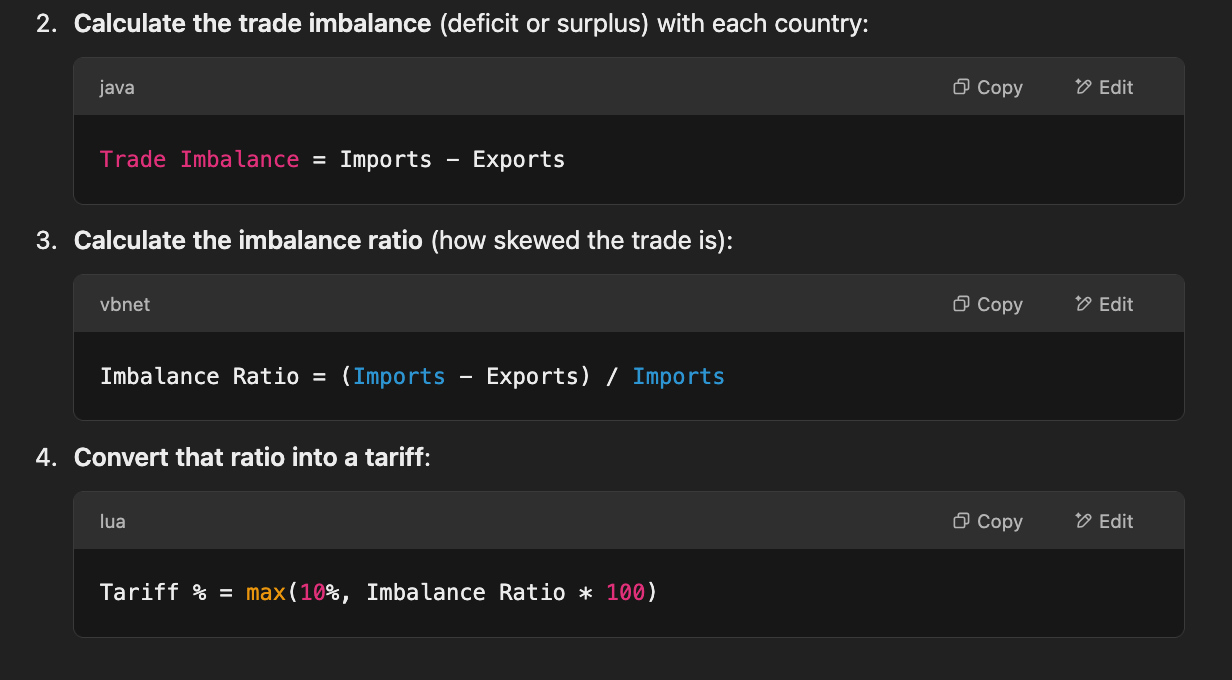Click the '10%' value in tariff formula
The width and height of the screenshot is (1232, 680).
(320, 592)
